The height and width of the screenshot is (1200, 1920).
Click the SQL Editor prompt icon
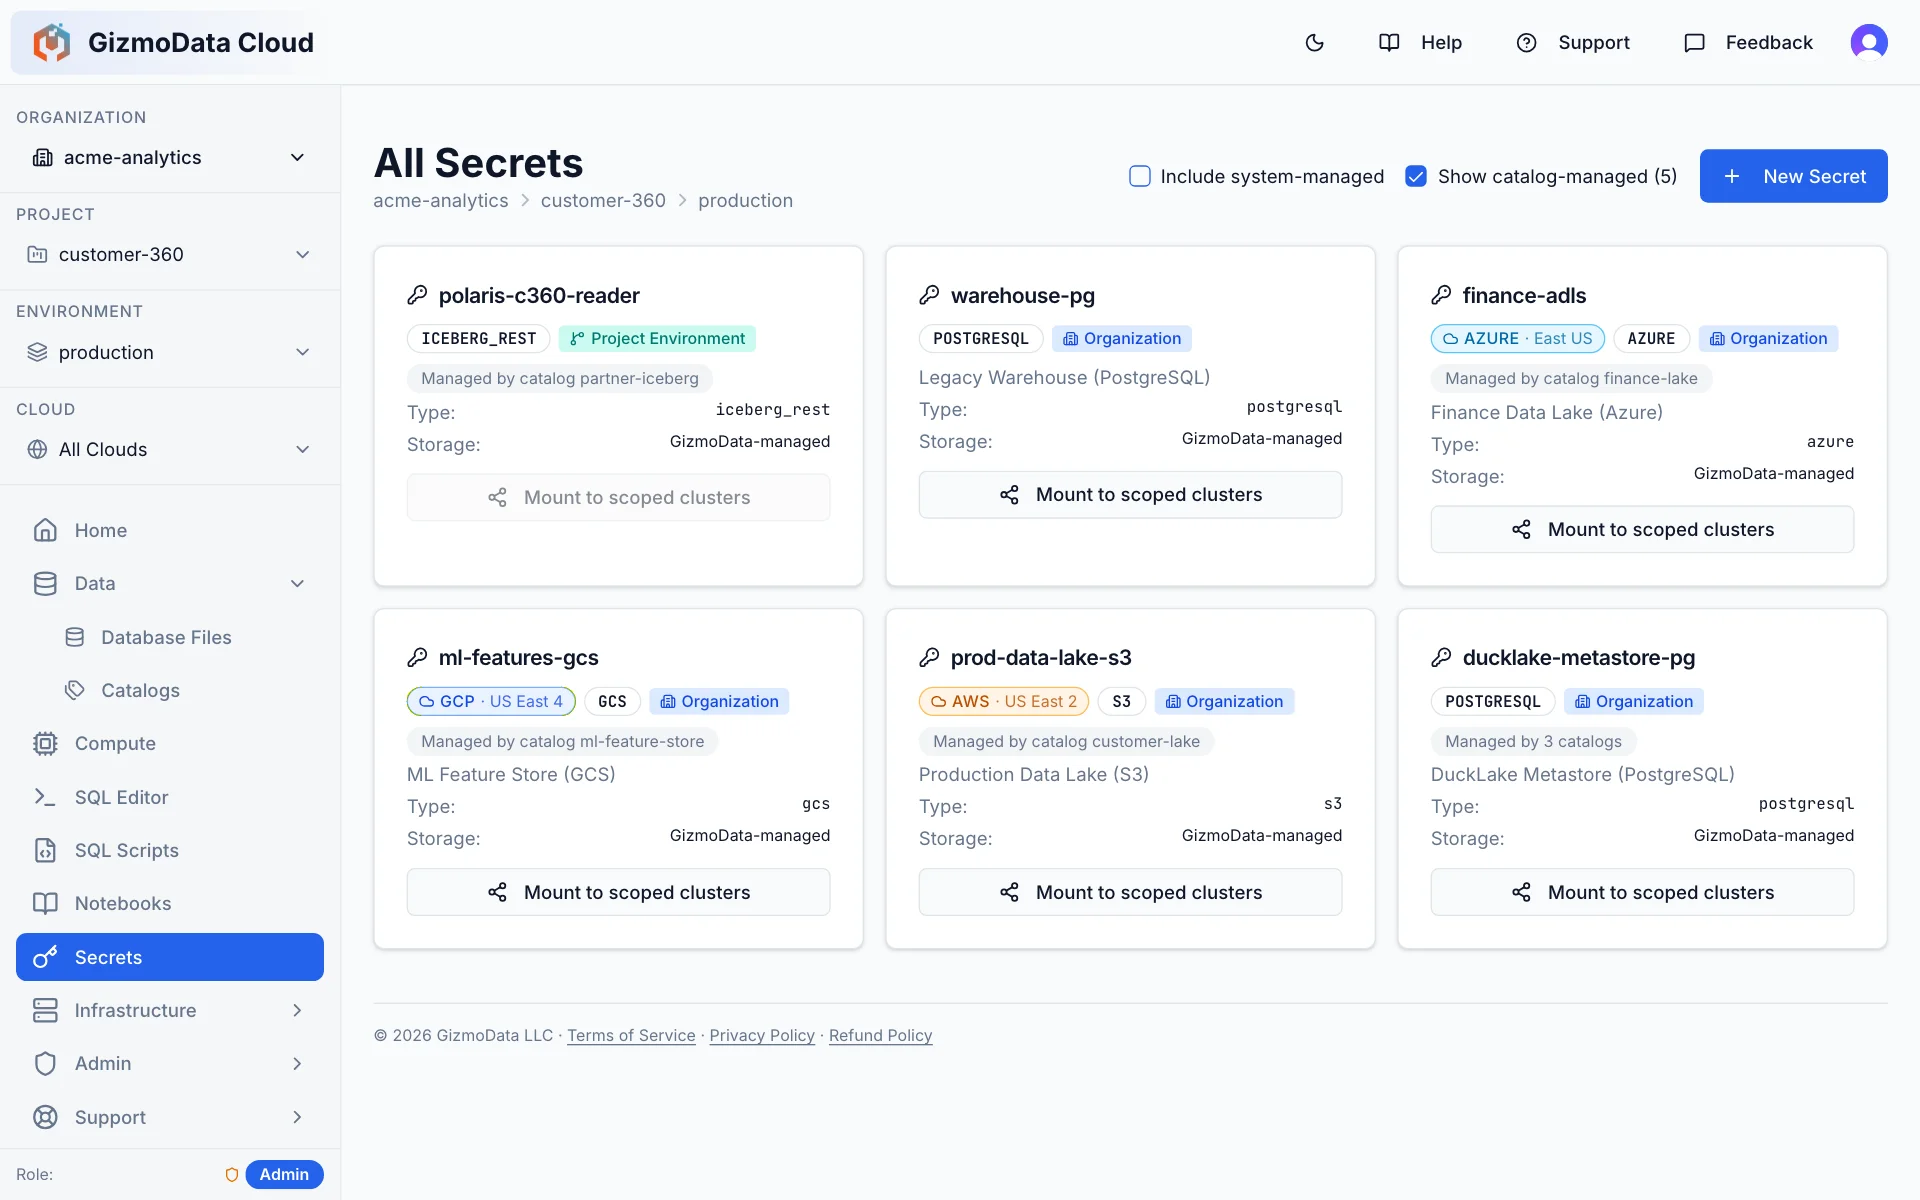point(45,797)
